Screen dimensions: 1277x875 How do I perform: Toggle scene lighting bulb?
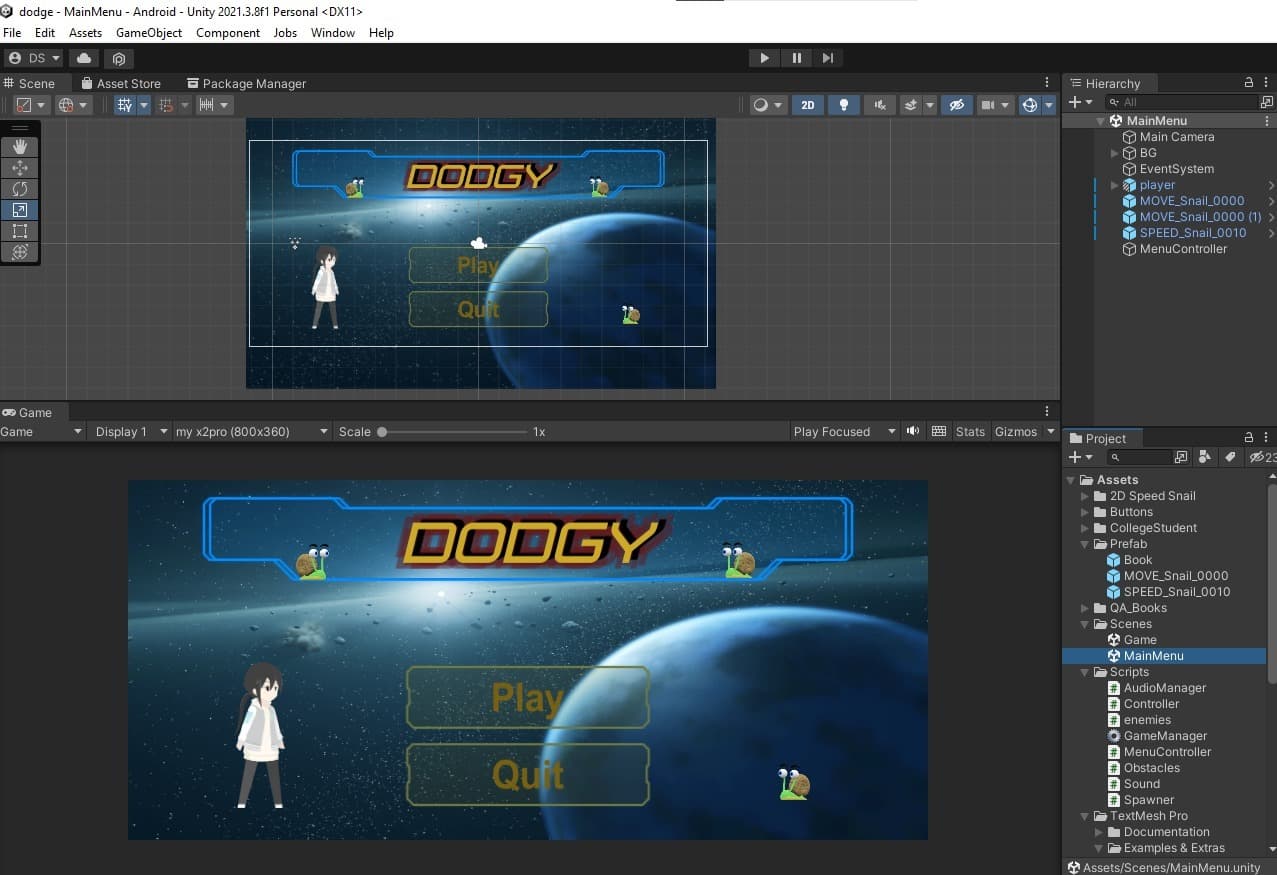(x=844, y=105)
